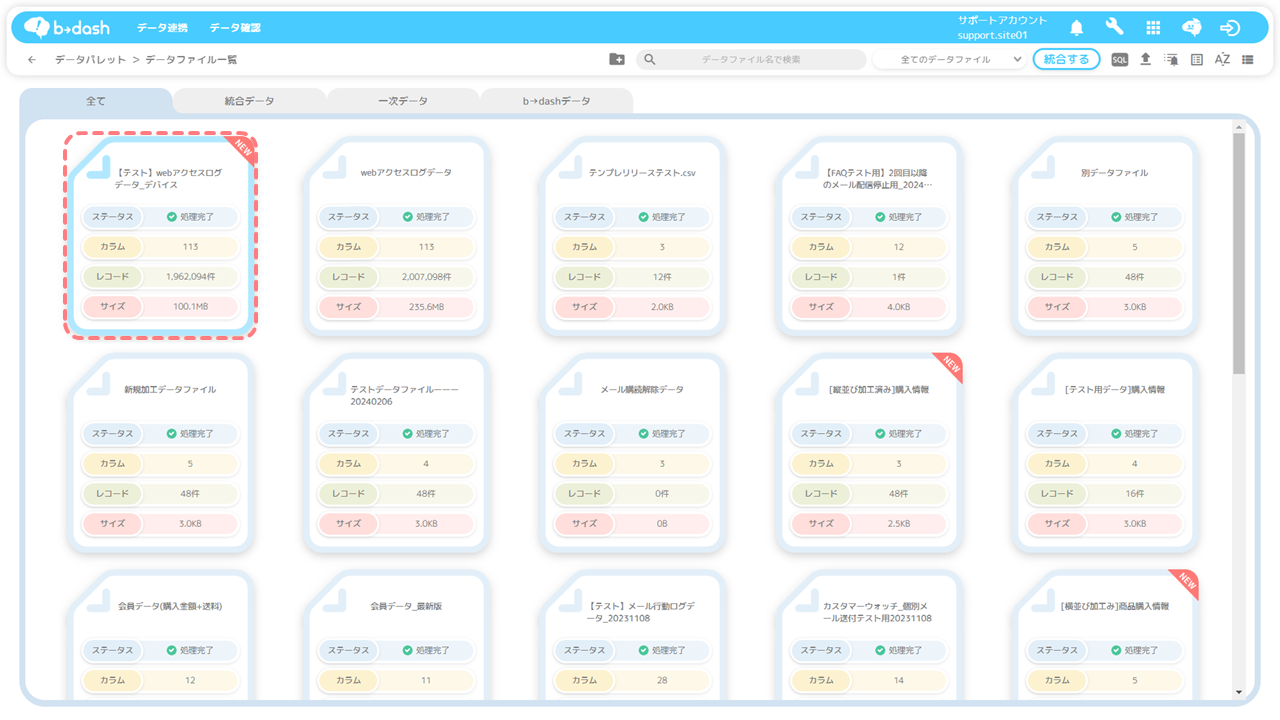Go back with the left arrow

click(32, 60)
